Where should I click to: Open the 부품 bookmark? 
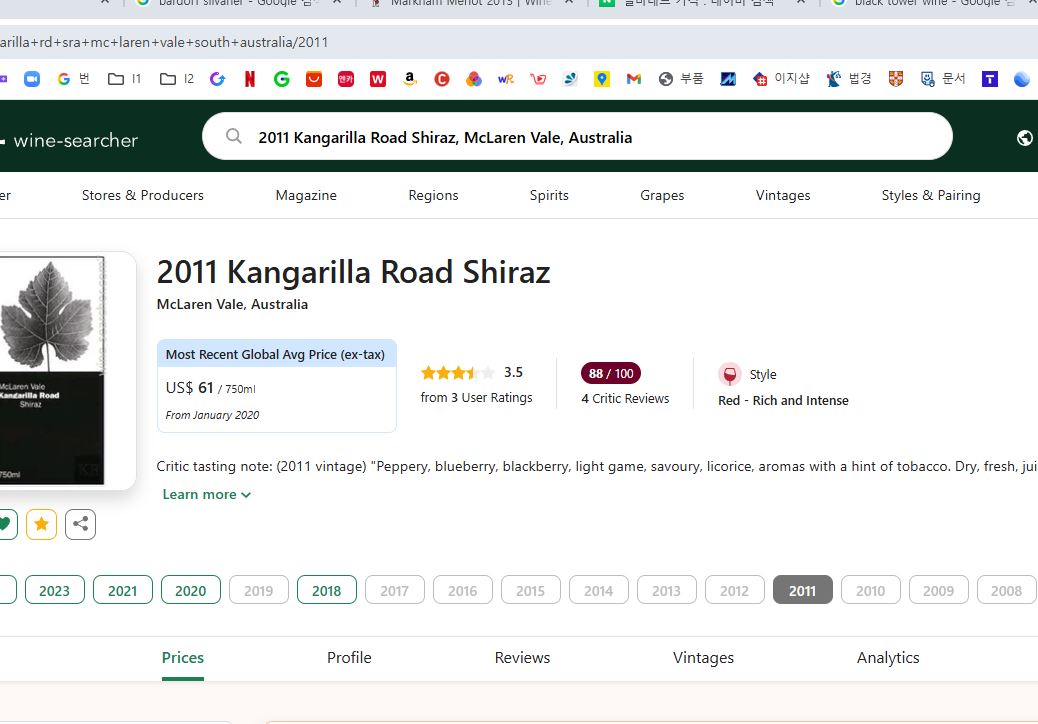pyautogui.click(x=681, y=79)
